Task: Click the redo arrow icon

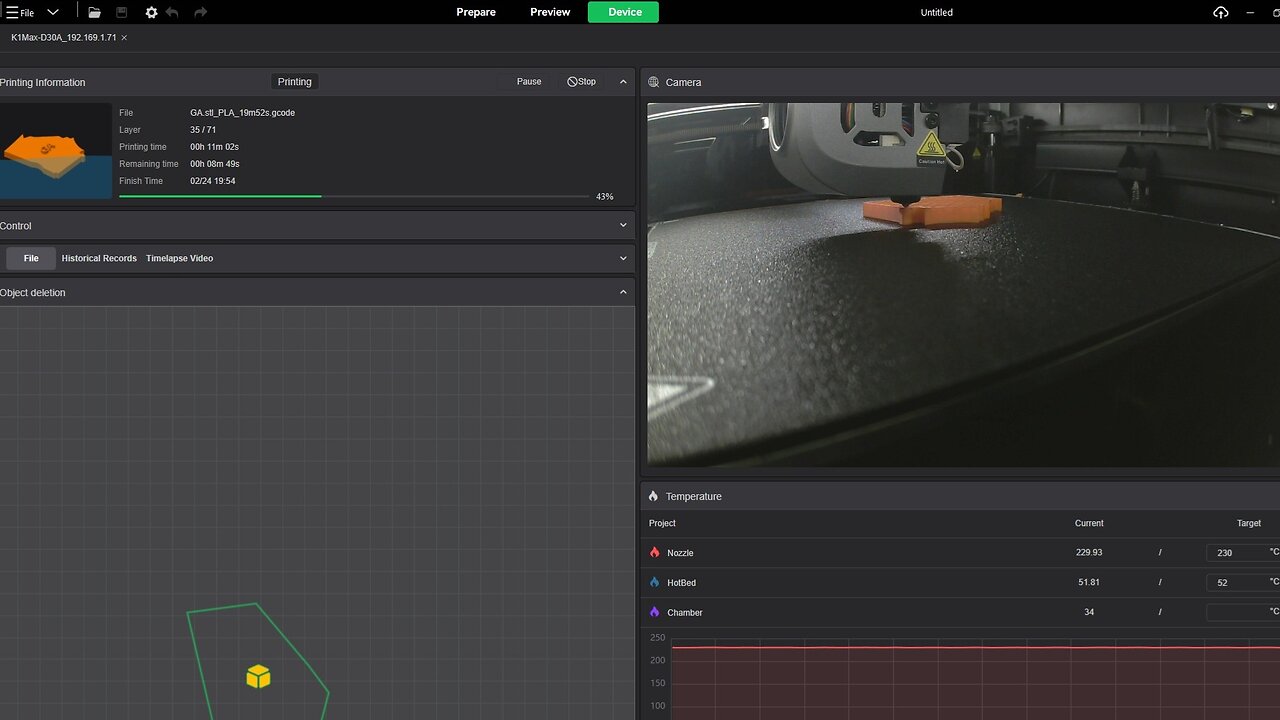Action: [200, 12]
